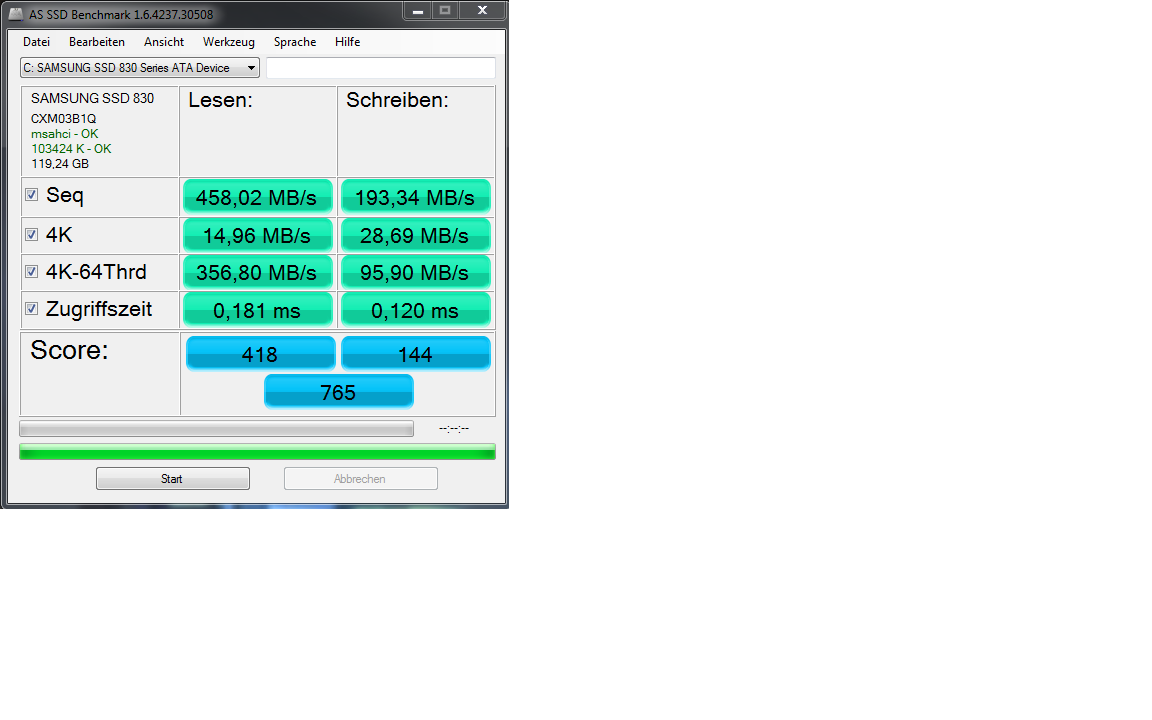Image resolution: width=1152 pixels, height=720 pixels.
Task: Toggle the Seq test checkbox
Action: 32,195
